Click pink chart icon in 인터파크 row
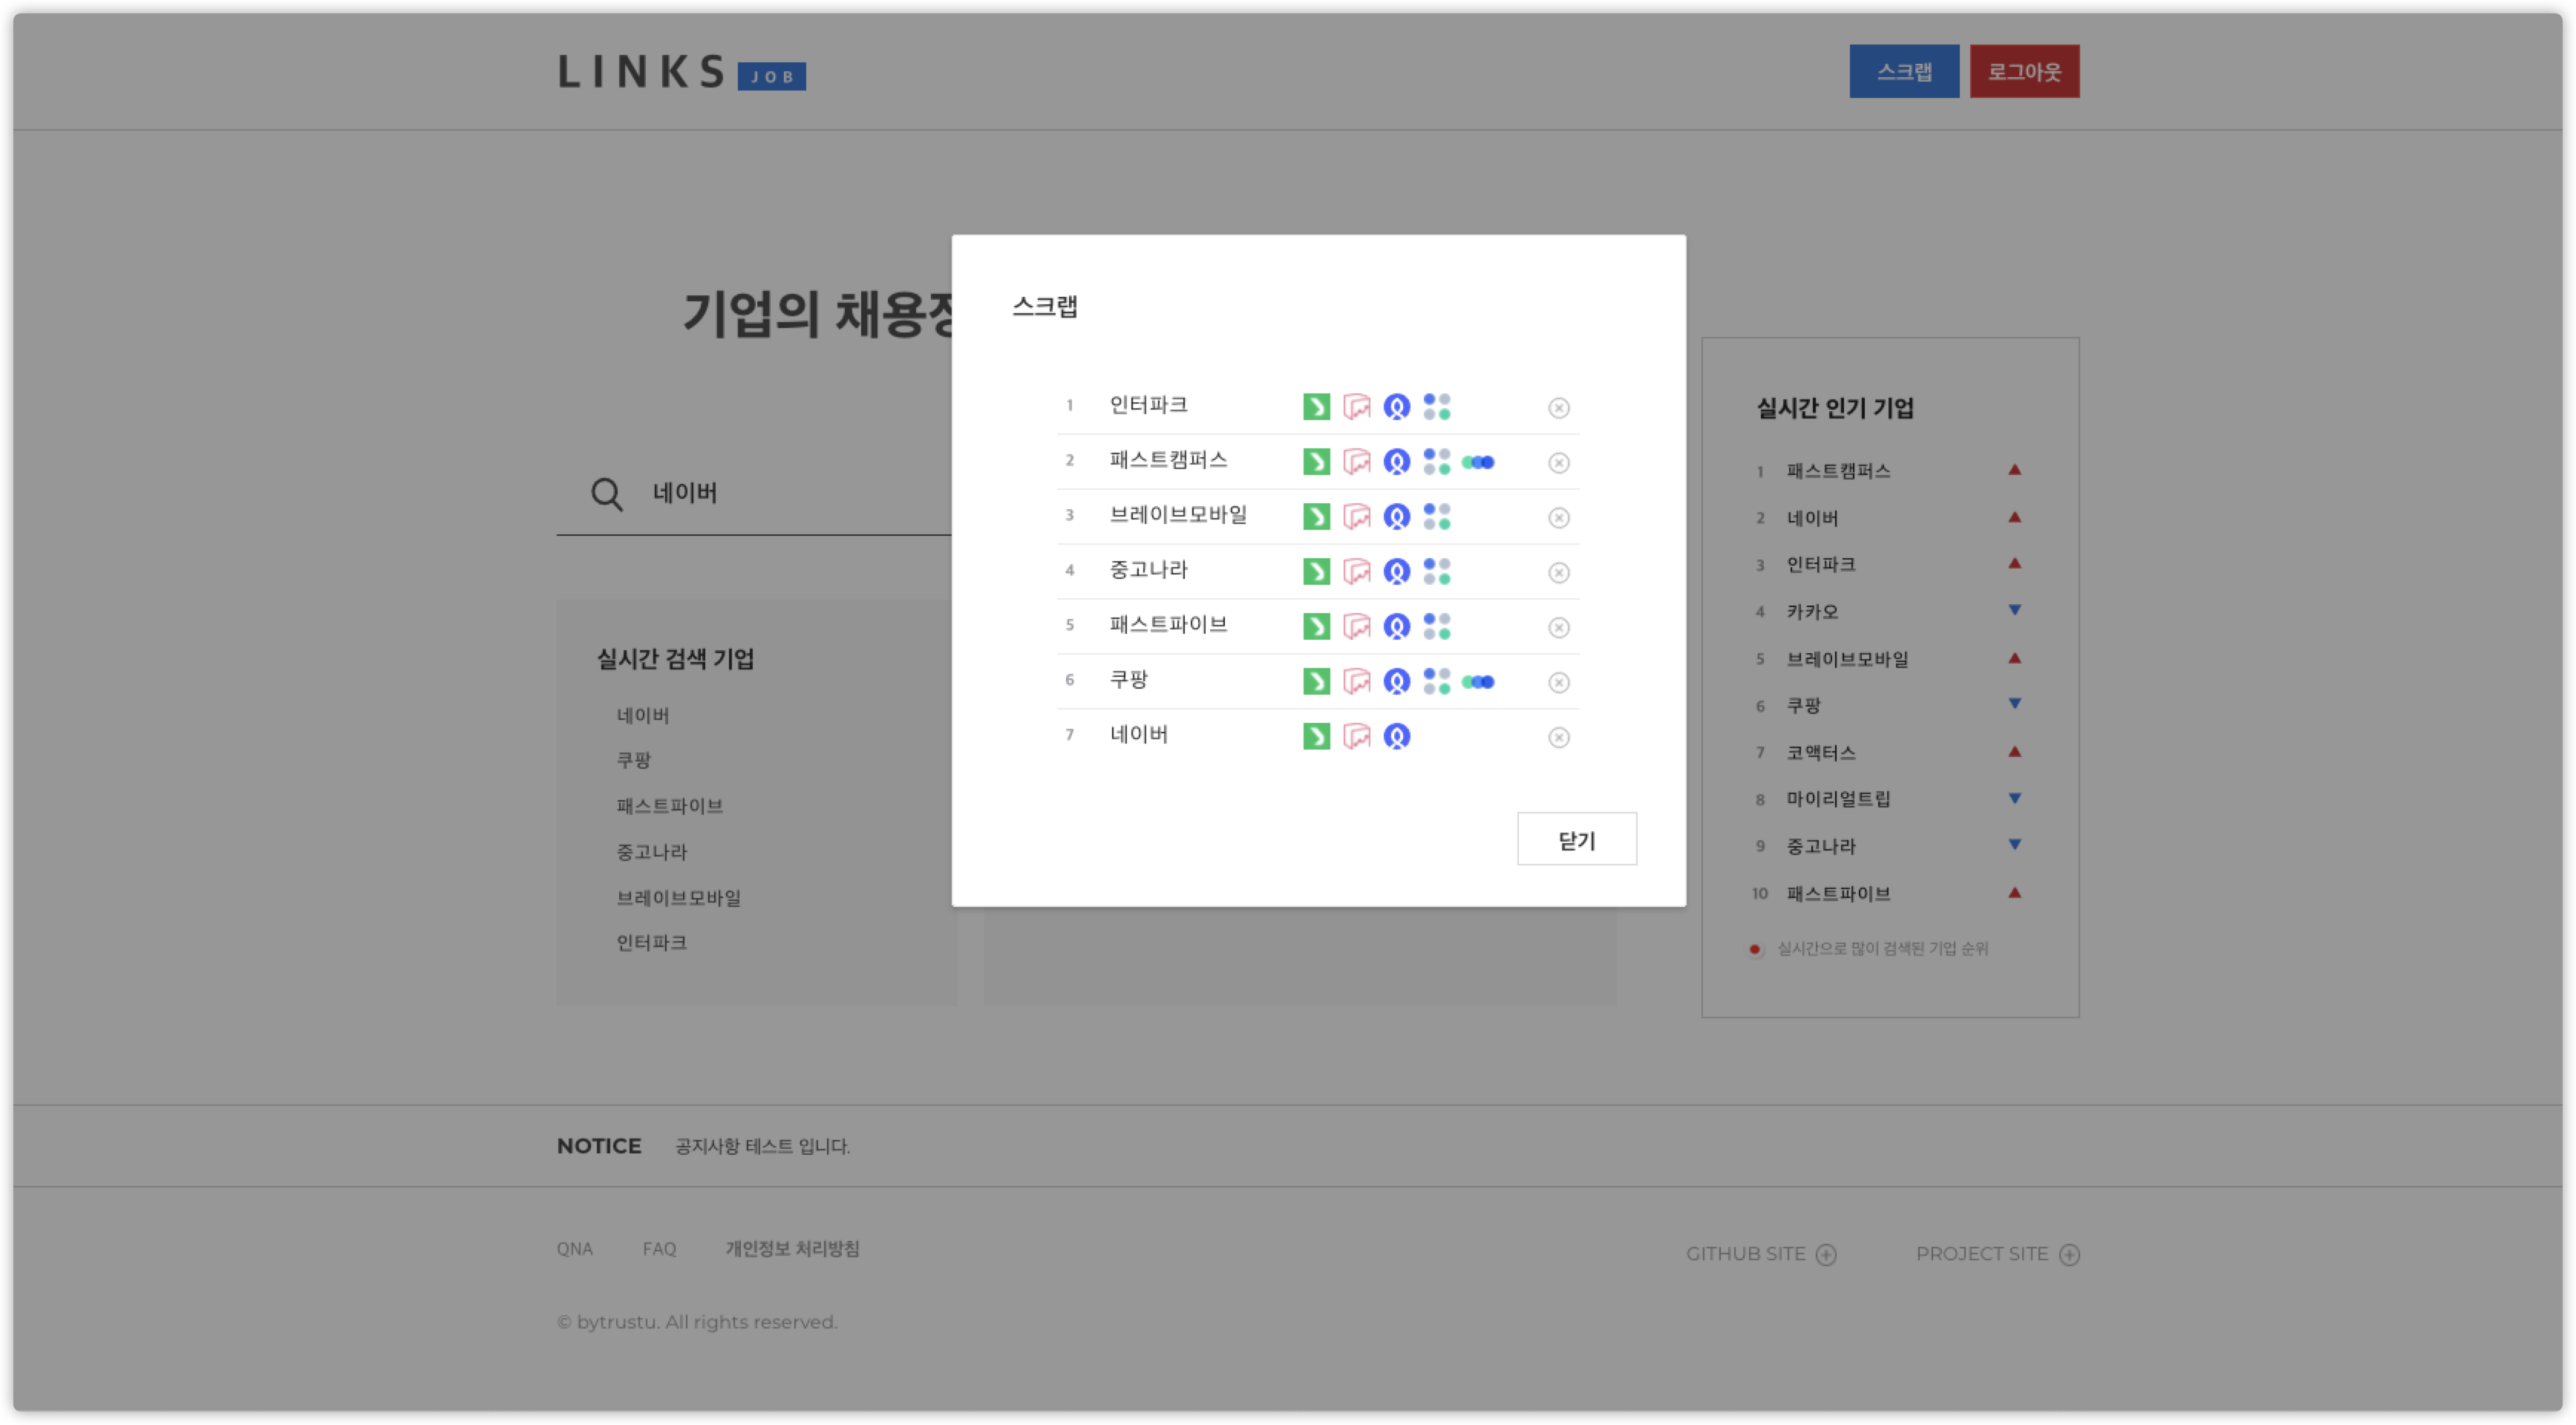Image resolution: width=2576 pixels, height=1425 pixels. pos(1356,407)
